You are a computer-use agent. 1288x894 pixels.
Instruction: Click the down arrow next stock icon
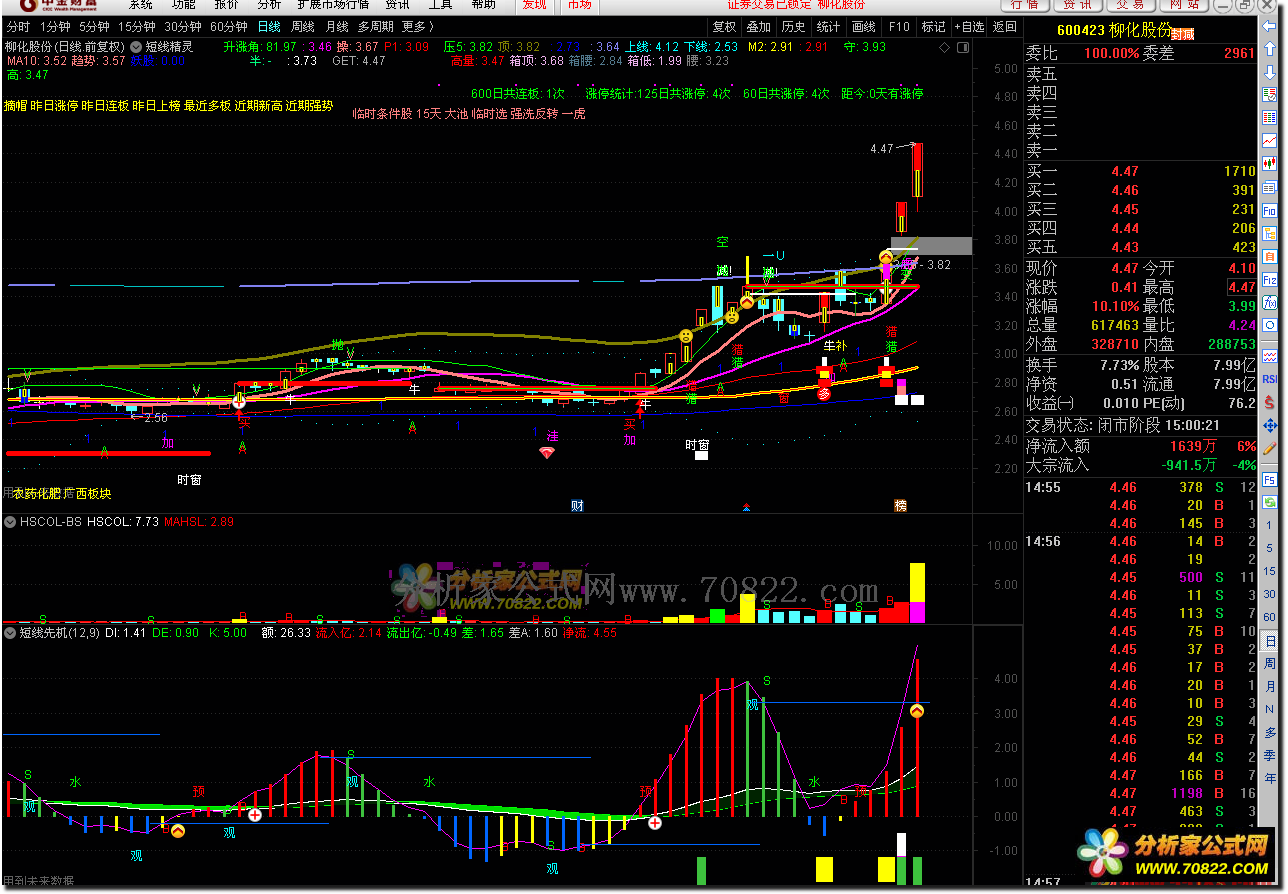pos(1269,71)
